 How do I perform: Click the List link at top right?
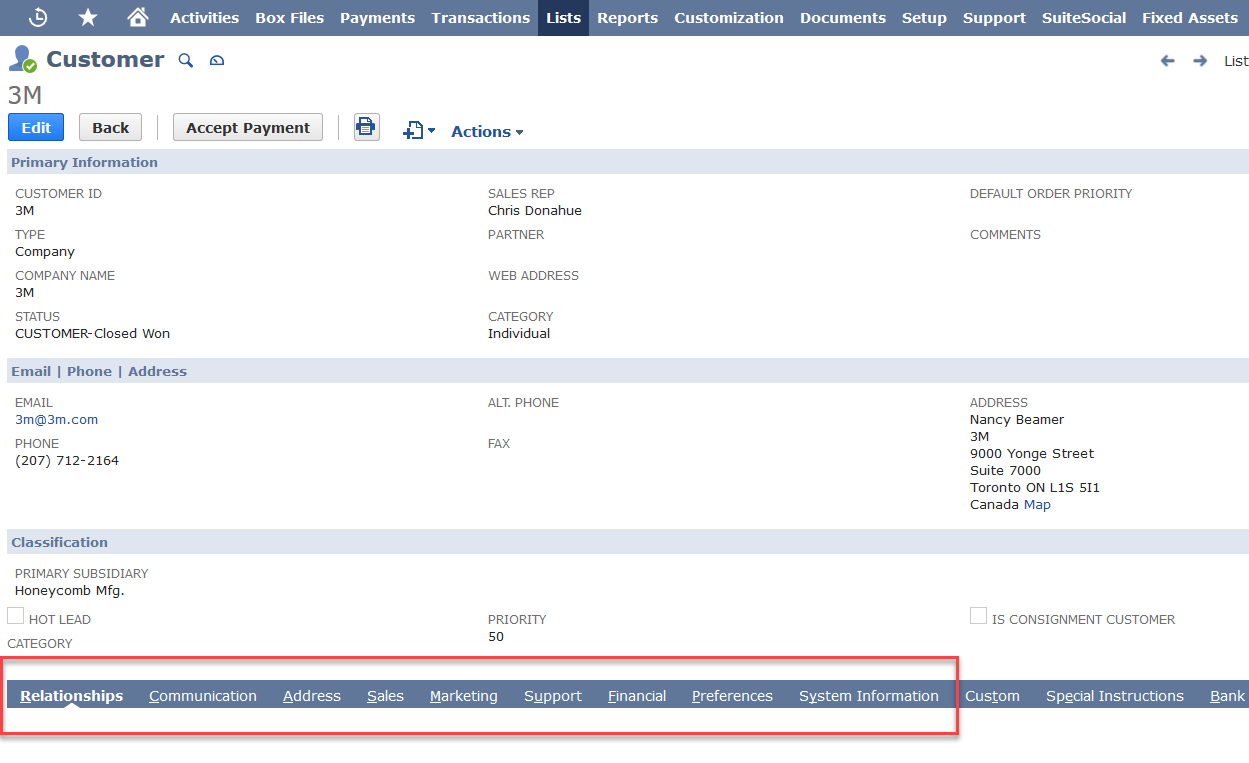click(x=1236, y=61)
